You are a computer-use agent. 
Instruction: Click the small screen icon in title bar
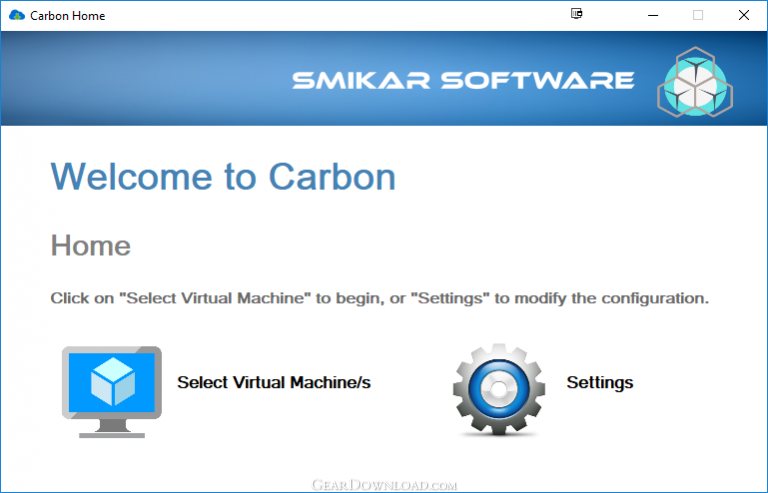point(576,14)
